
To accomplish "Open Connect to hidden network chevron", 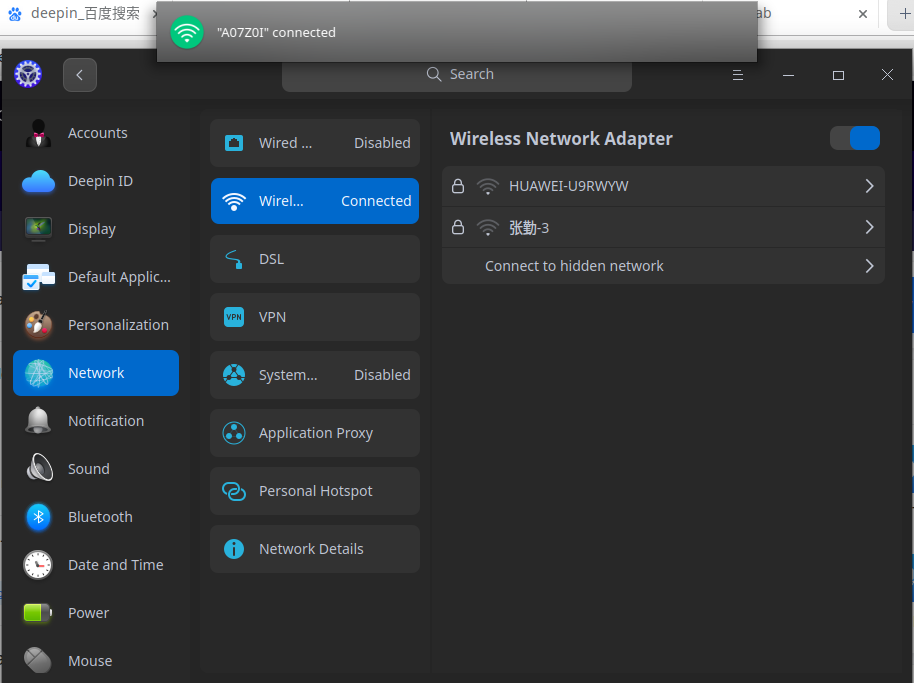I will pos(869,266).
